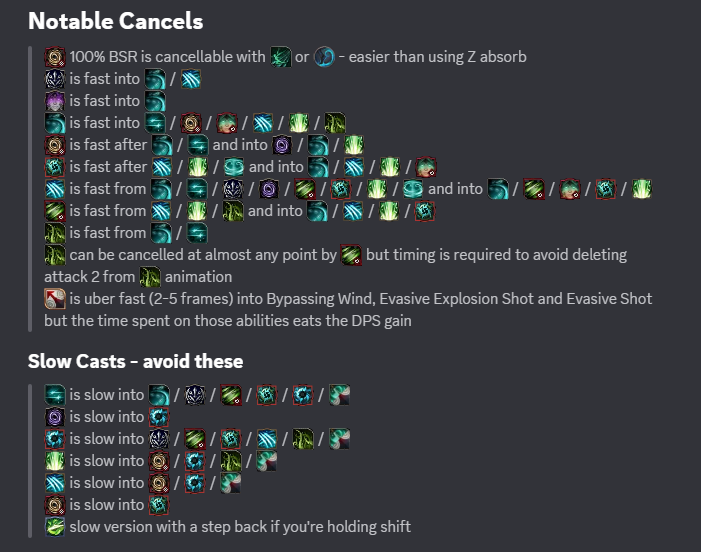Click the dark green icon before "can be cancelled"

(55, 255)
